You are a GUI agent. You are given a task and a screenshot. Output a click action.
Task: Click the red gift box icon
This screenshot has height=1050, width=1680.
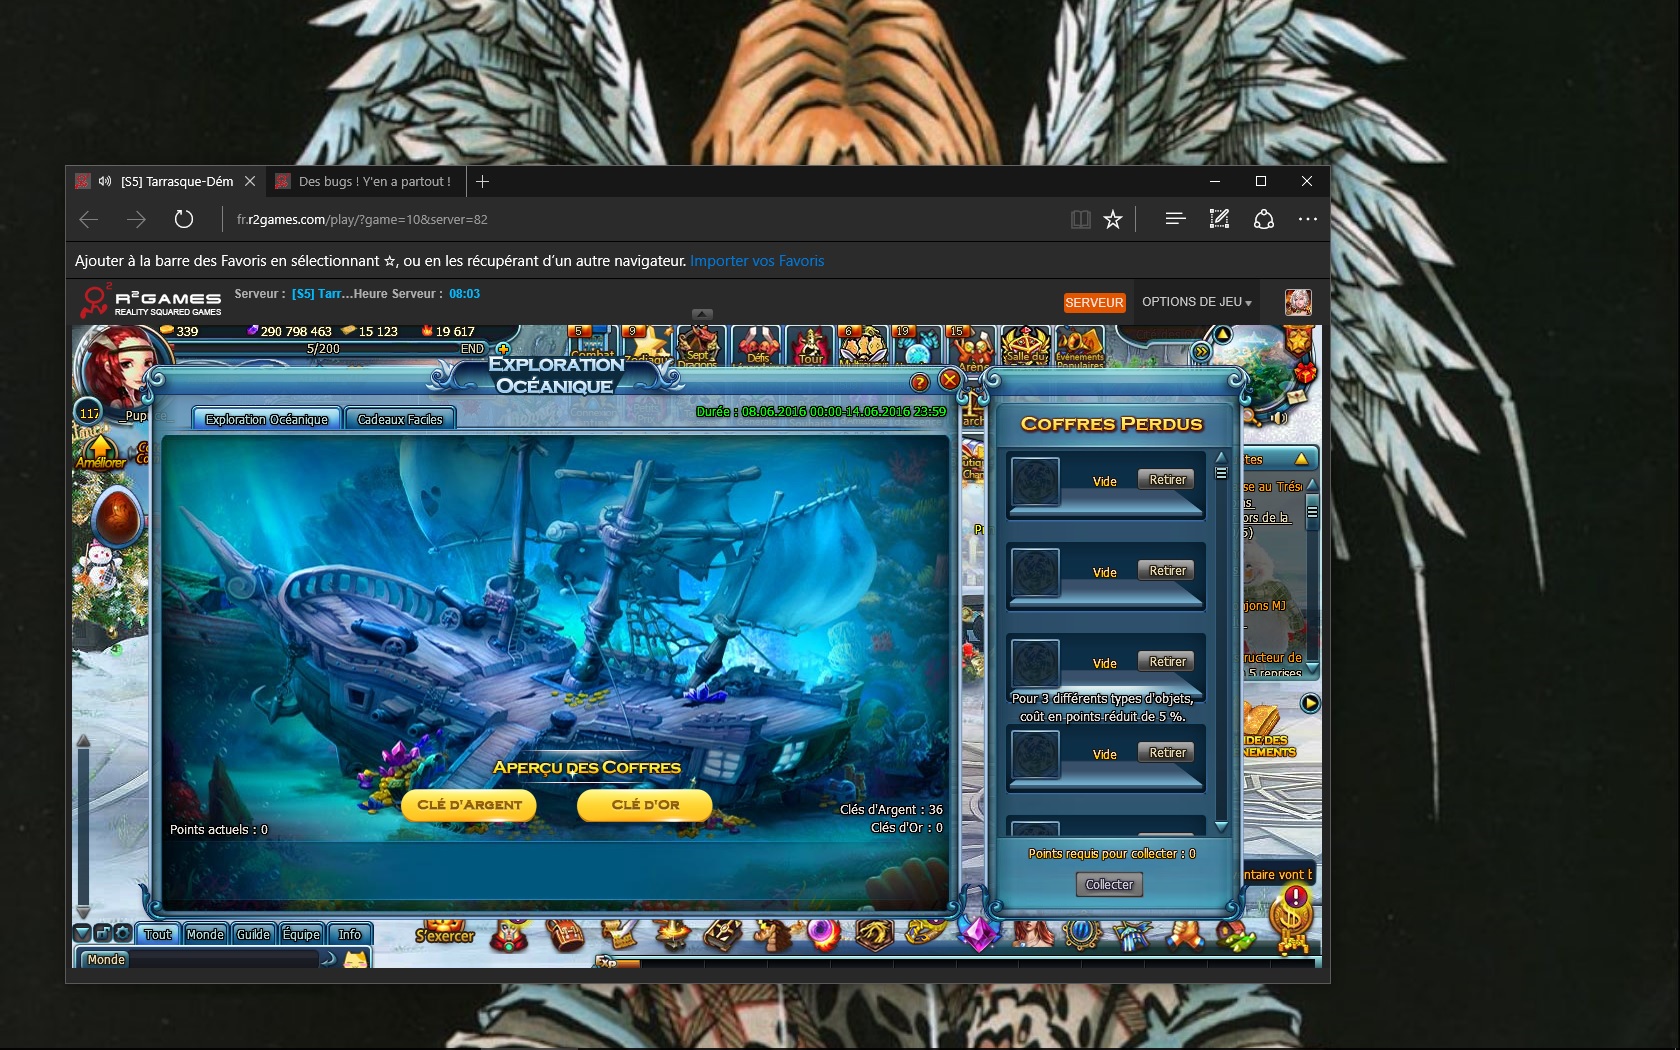point(1306,373)
